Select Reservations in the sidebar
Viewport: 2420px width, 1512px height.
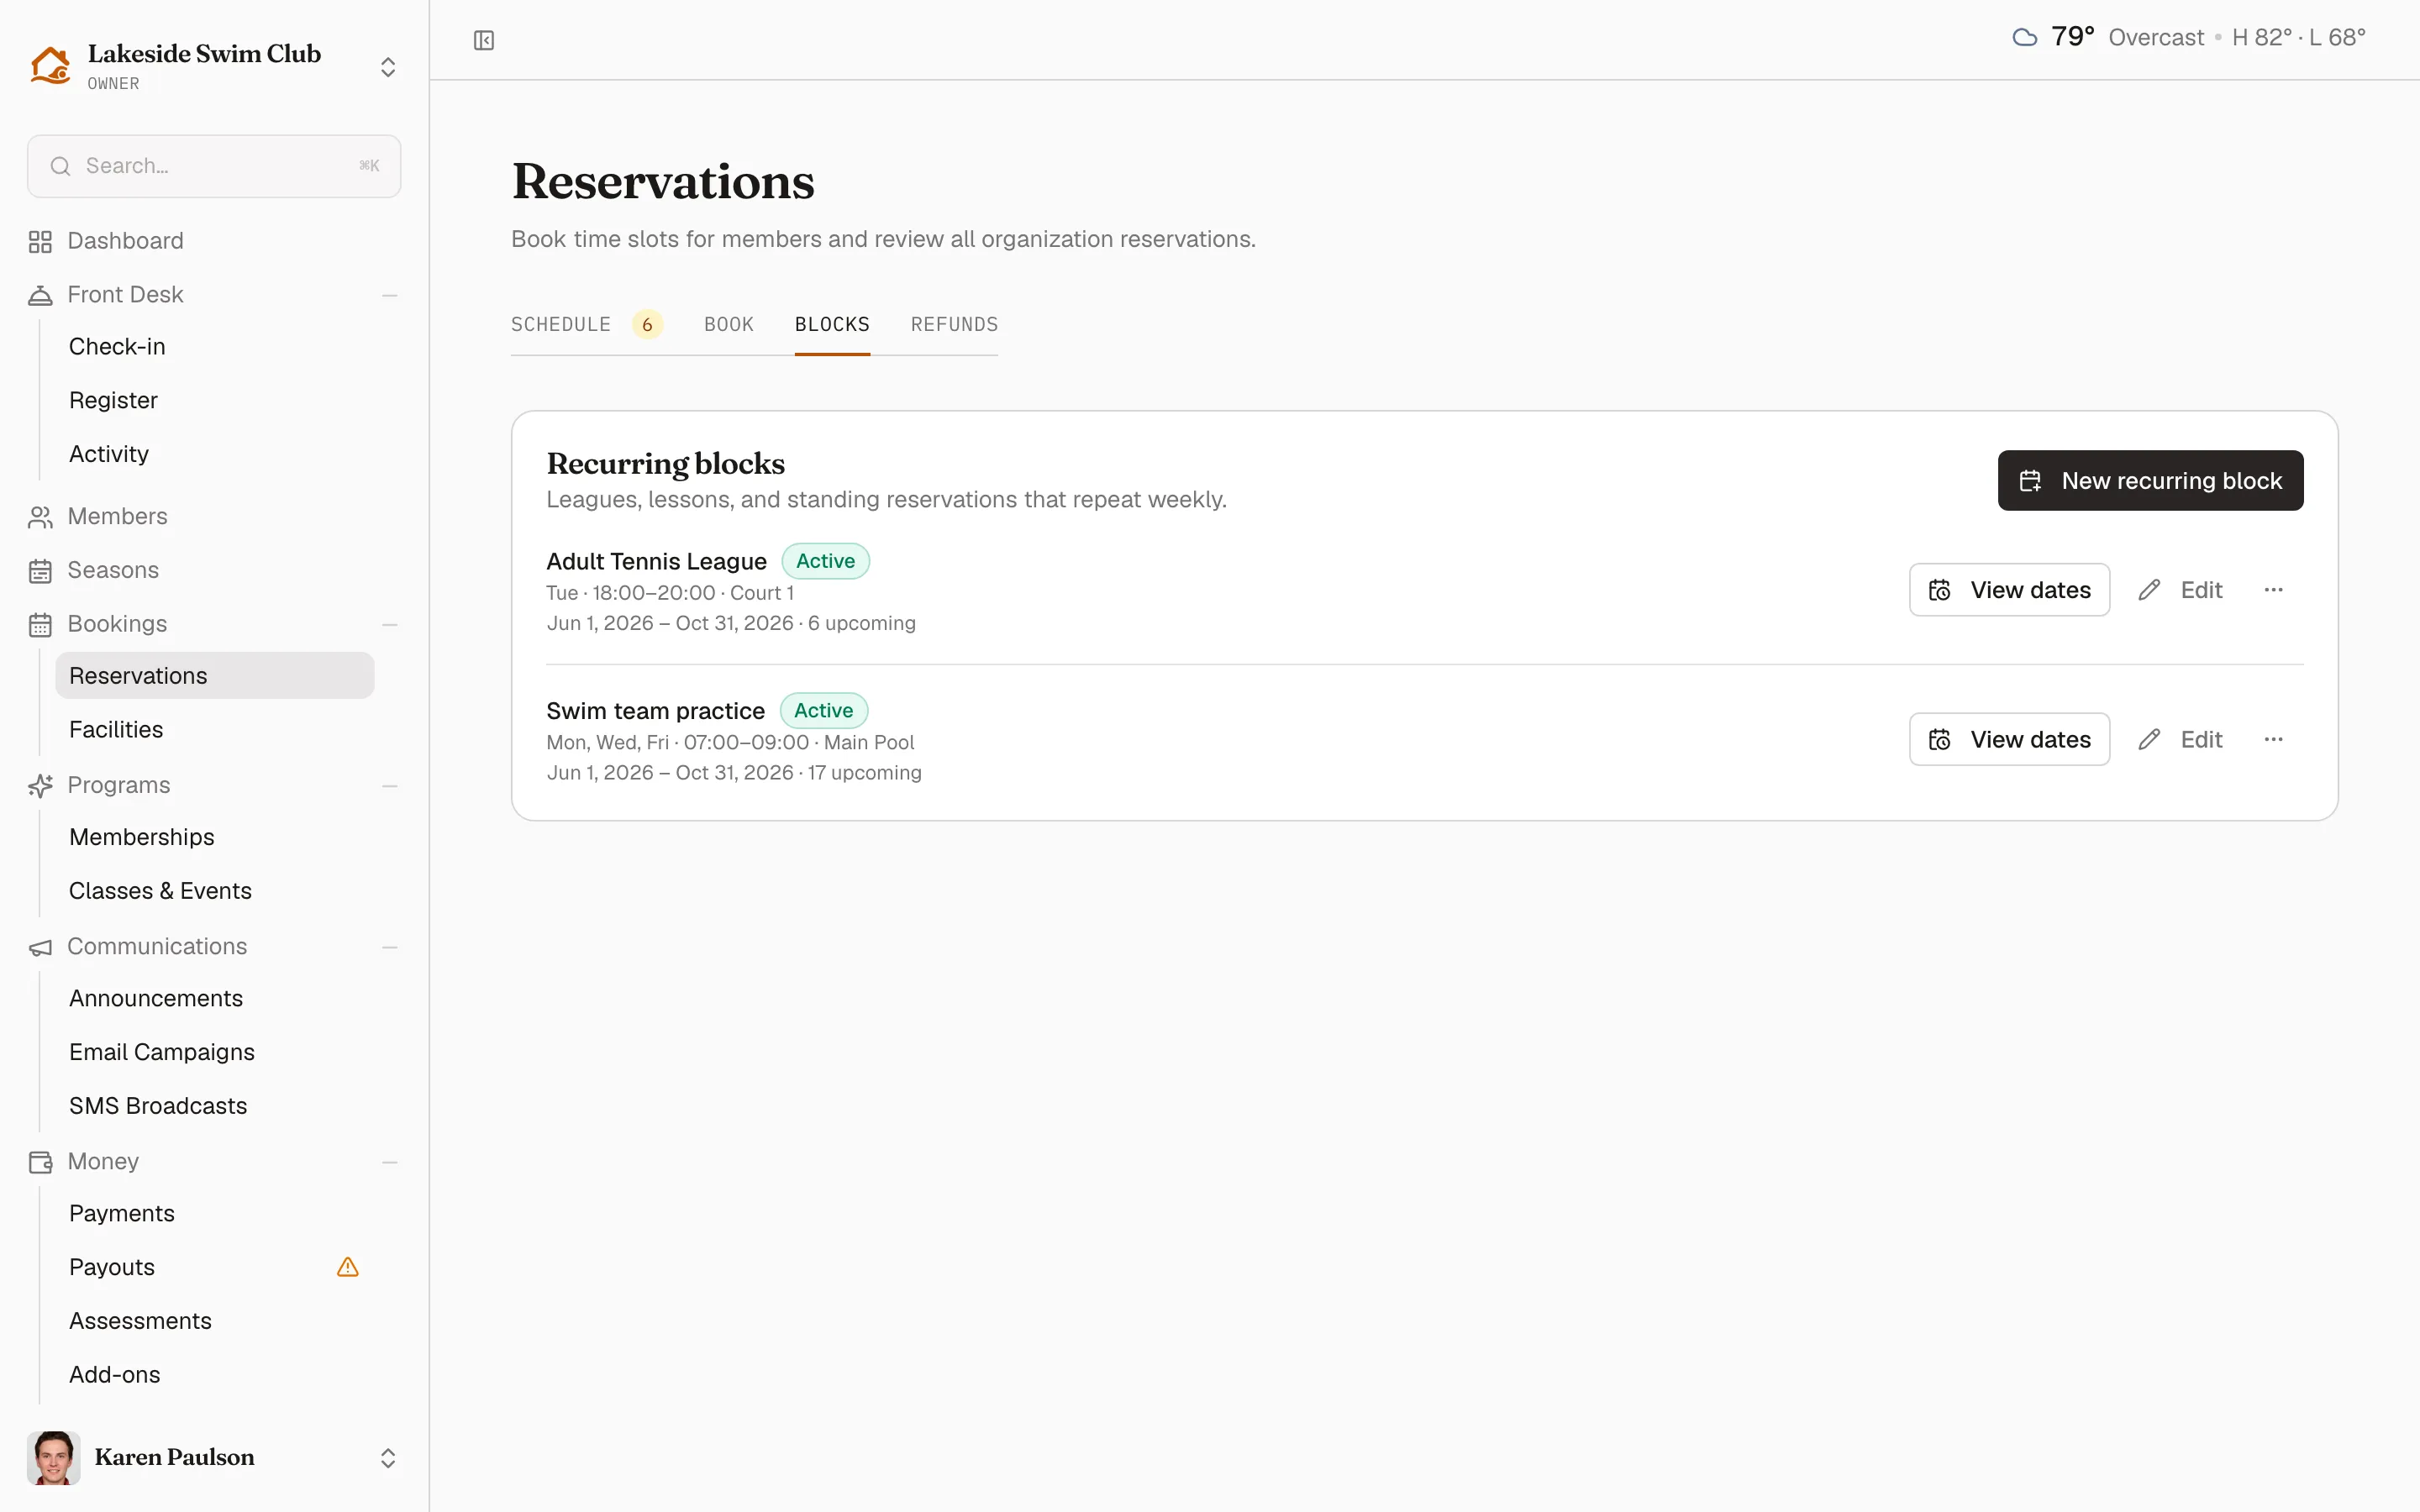214,676
